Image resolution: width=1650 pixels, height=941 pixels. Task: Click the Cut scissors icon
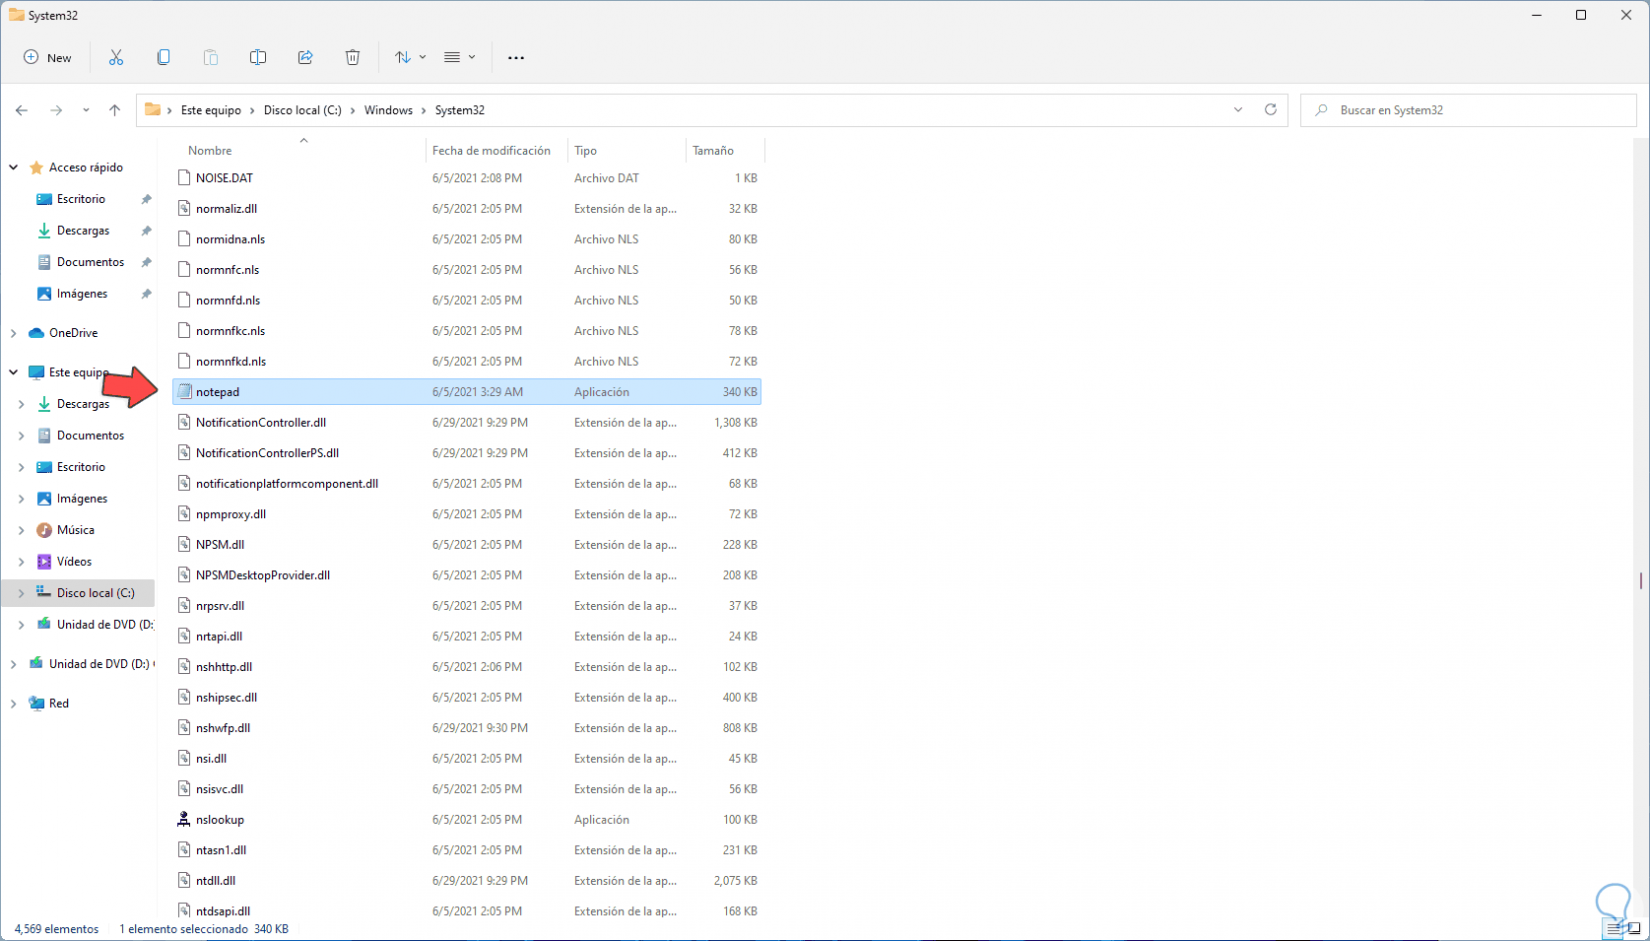click(x=116, y=58)
